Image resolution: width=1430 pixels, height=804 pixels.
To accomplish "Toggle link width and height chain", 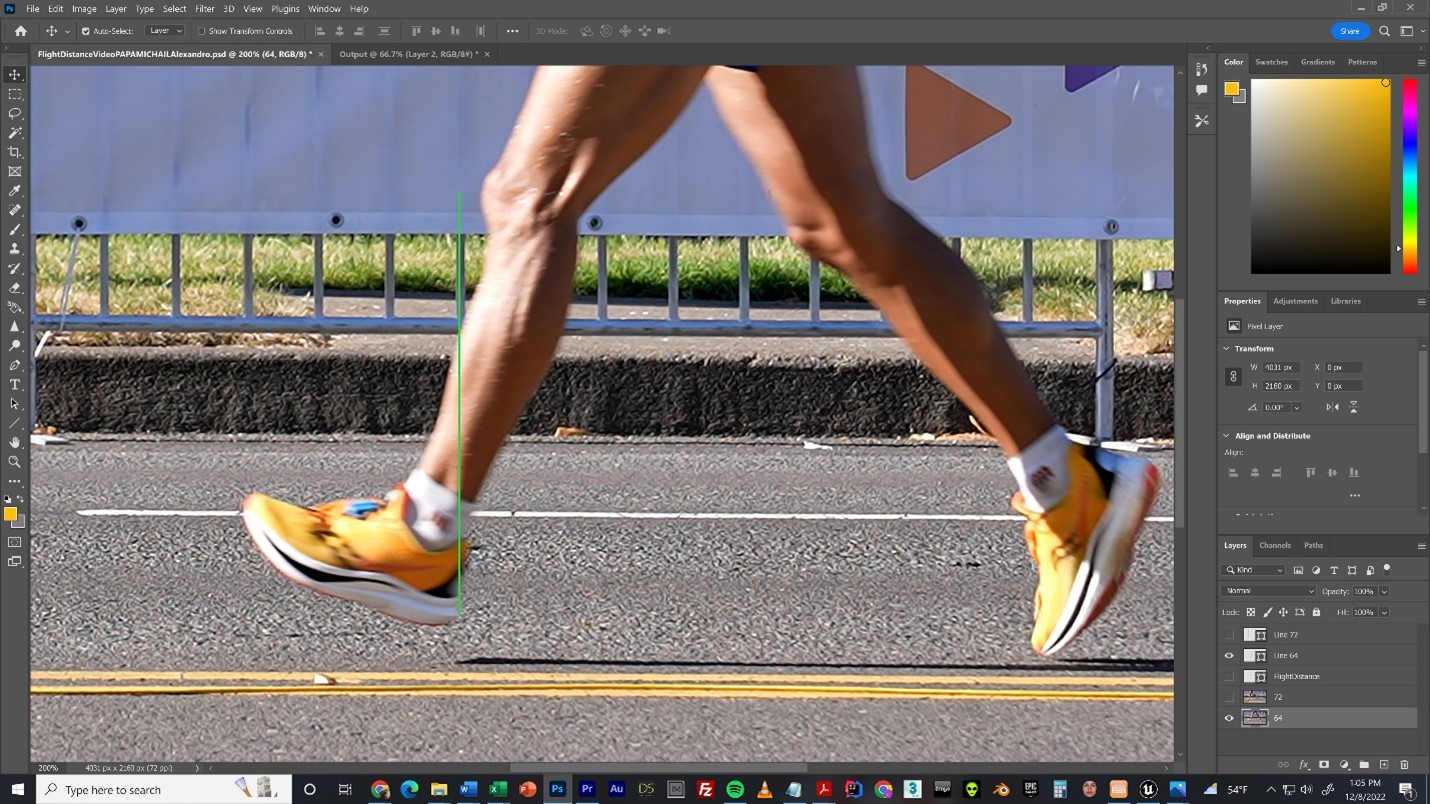I will (x=1233, y=377).
